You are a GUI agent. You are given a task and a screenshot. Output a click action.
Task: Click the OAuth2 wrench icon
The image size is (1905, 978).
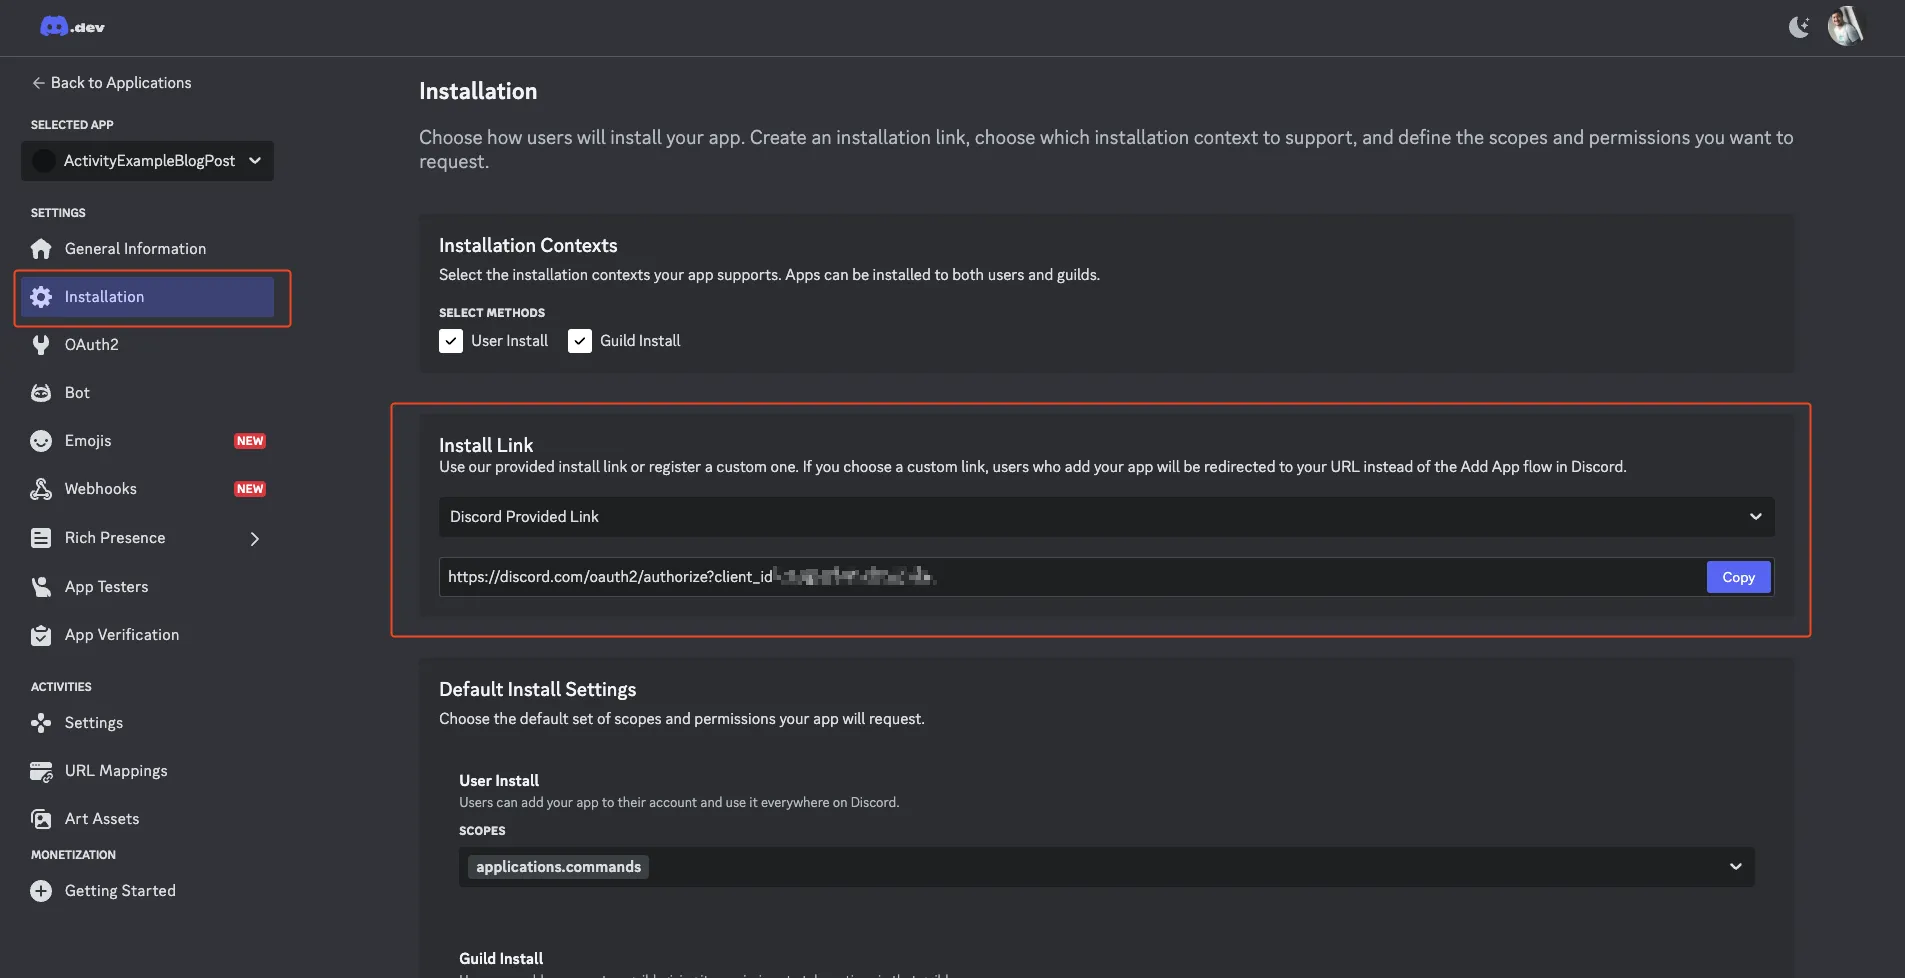[41, 345]
